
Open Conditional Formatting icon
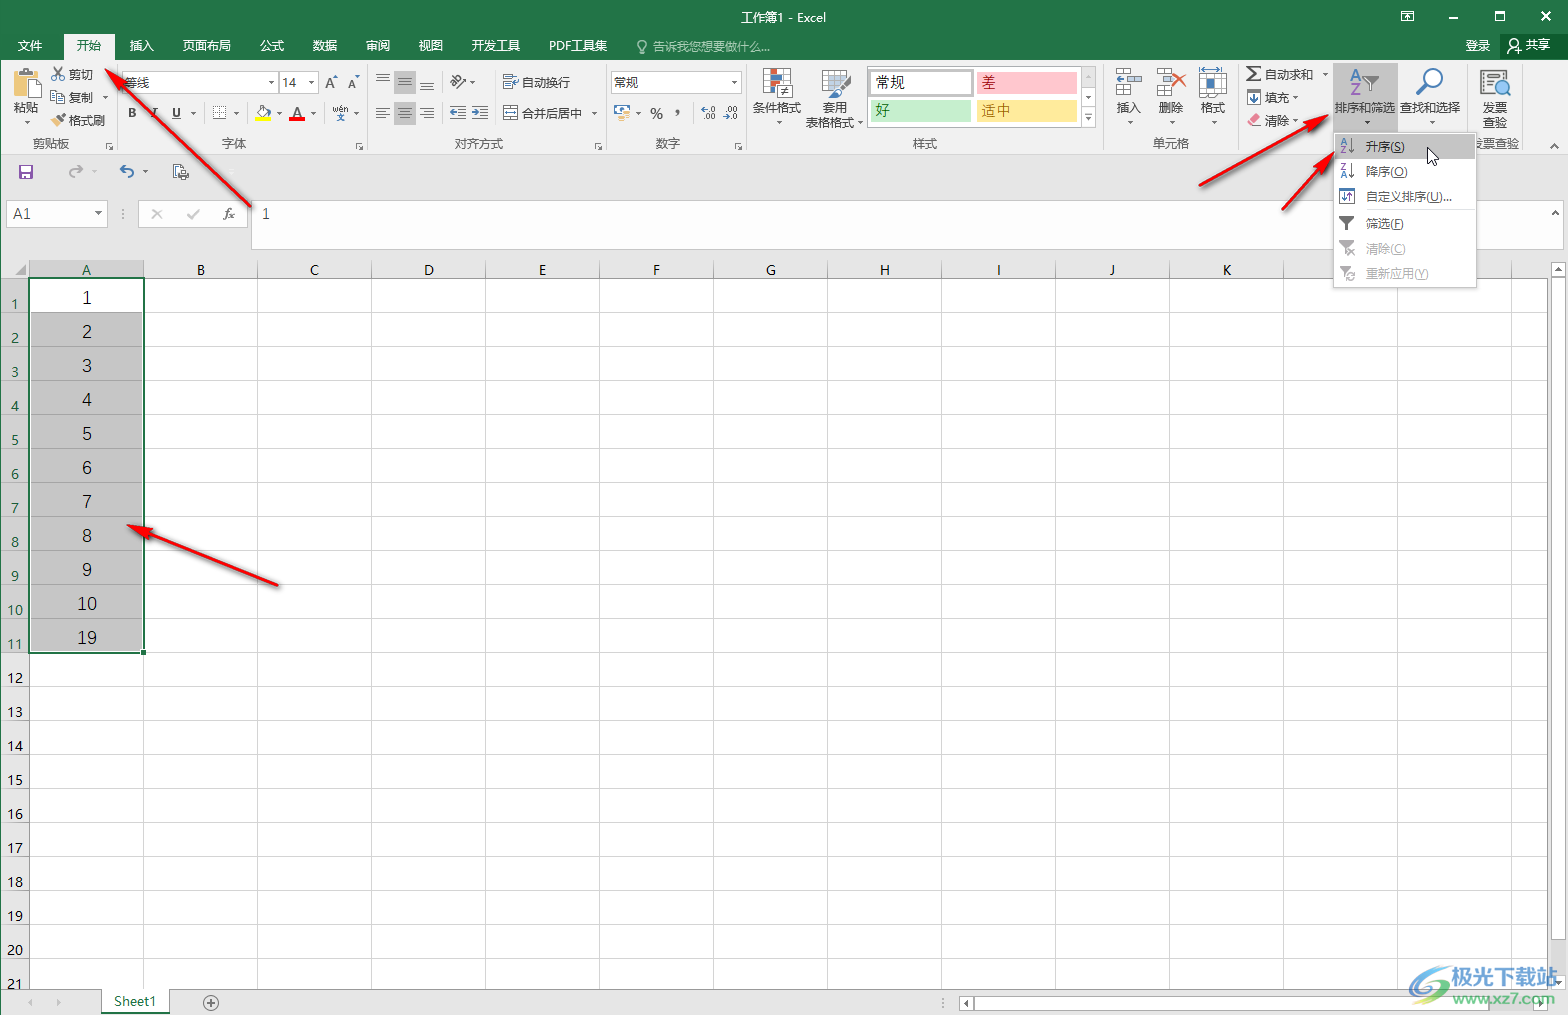tap(777, 83)
